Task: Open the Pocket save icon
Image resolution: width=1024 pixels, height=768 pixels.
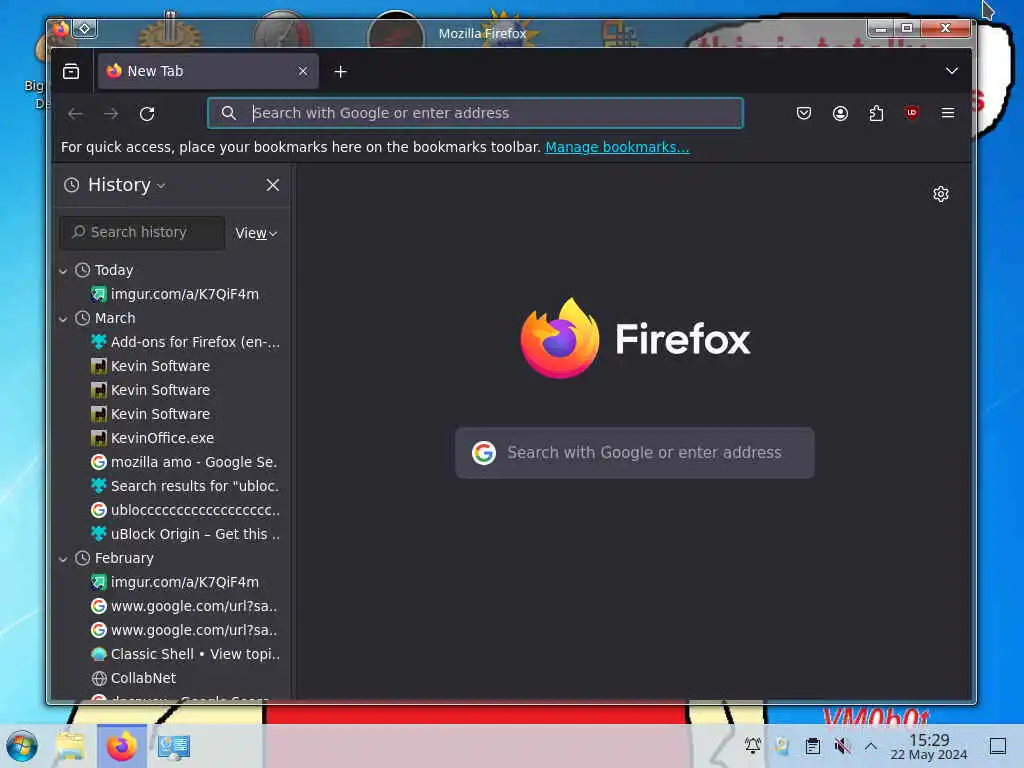Action: coord(804,114)
